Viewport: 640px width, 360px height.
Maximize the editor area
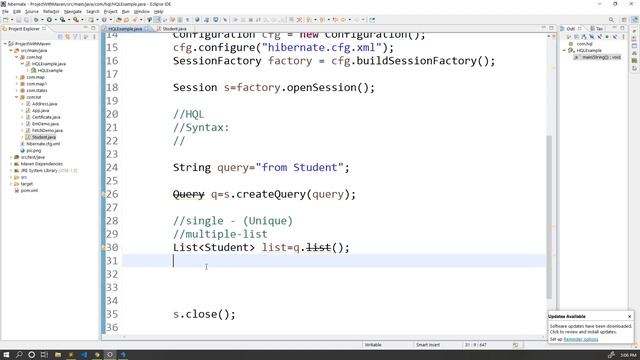pyautogui.click(x=551, y=28)
